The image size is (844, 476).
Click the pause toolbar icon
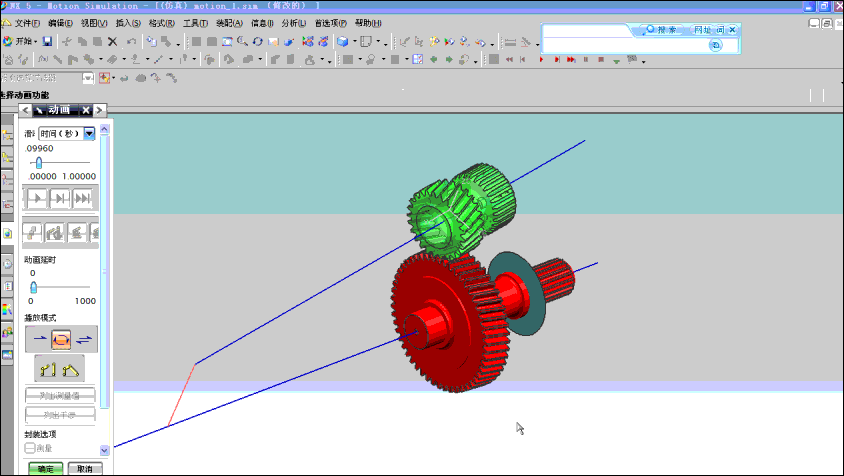(x=586, y=60)
